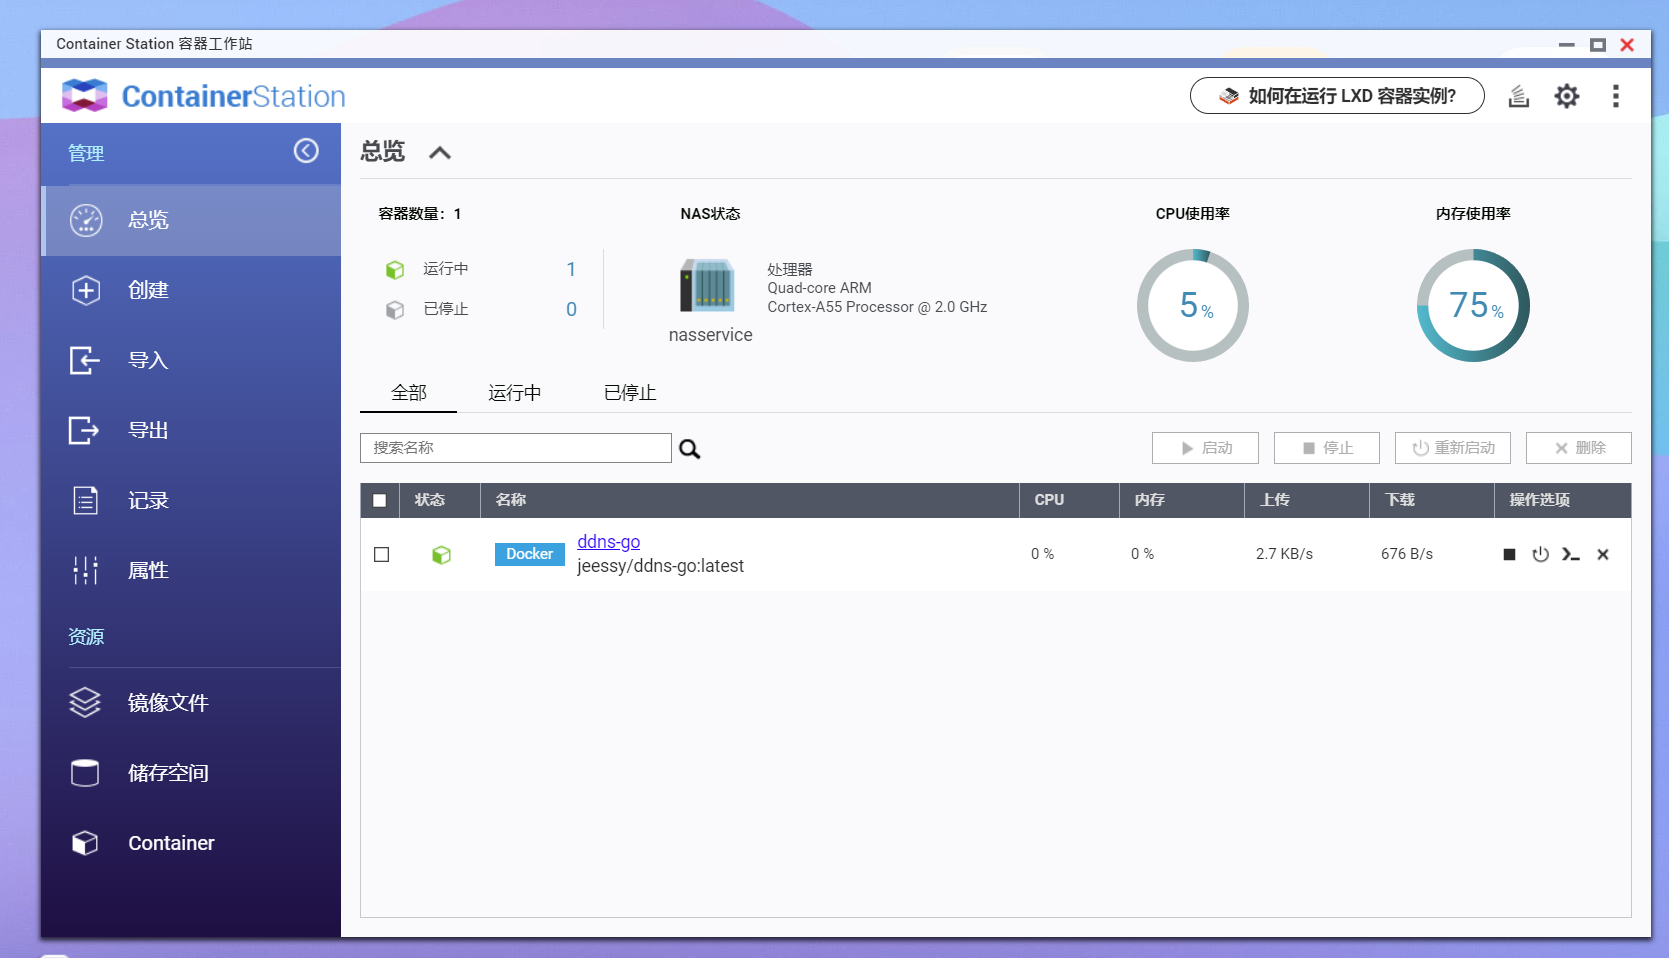Open terminal for ddns-go container
The width and height of the screenshot is (1669, 958).
[x=1571, y=554]
